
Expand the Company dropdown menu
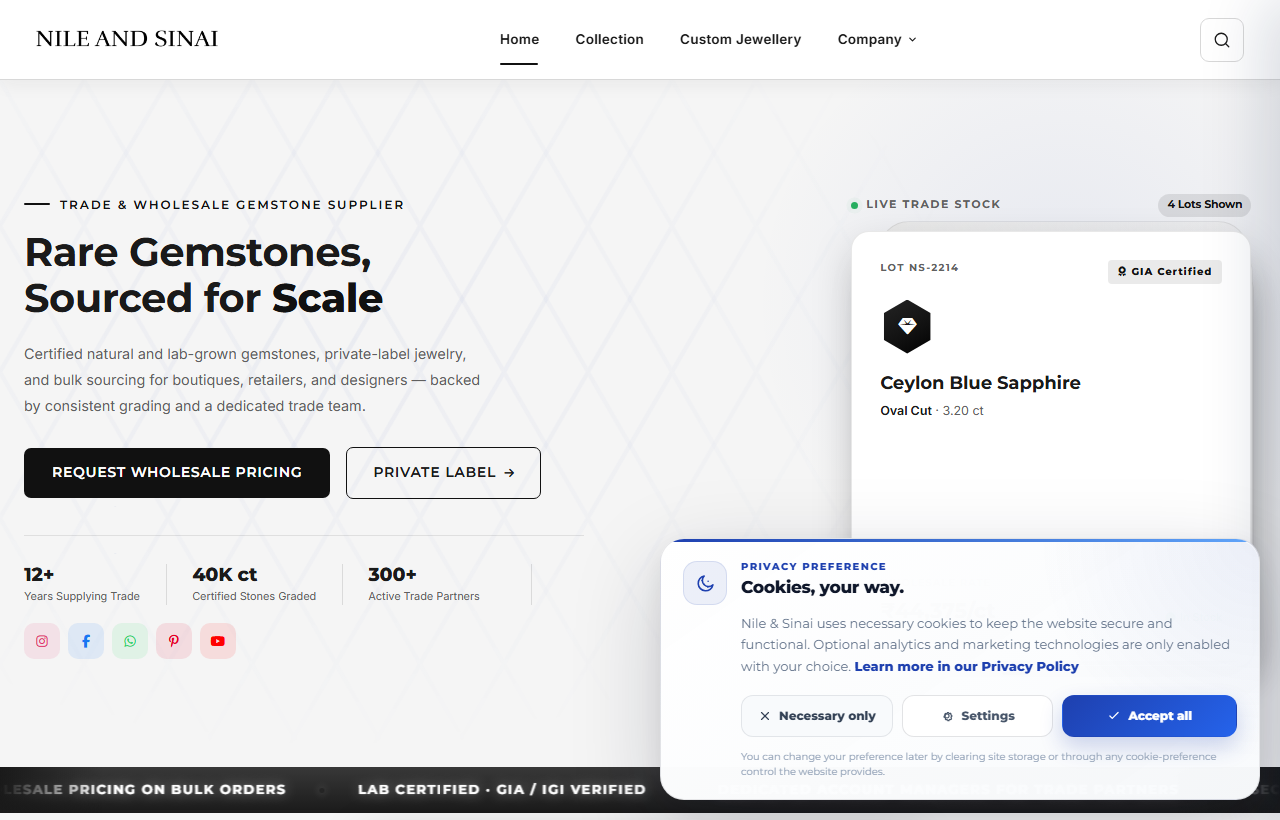point(877,39)
